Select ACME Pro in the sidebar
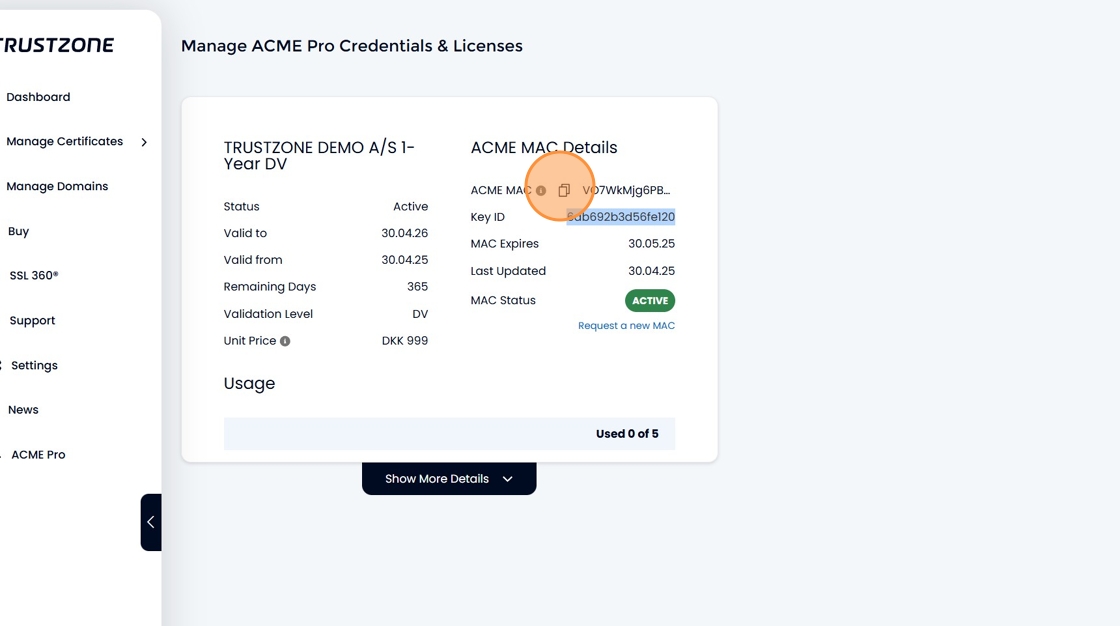 coord(38,454)
